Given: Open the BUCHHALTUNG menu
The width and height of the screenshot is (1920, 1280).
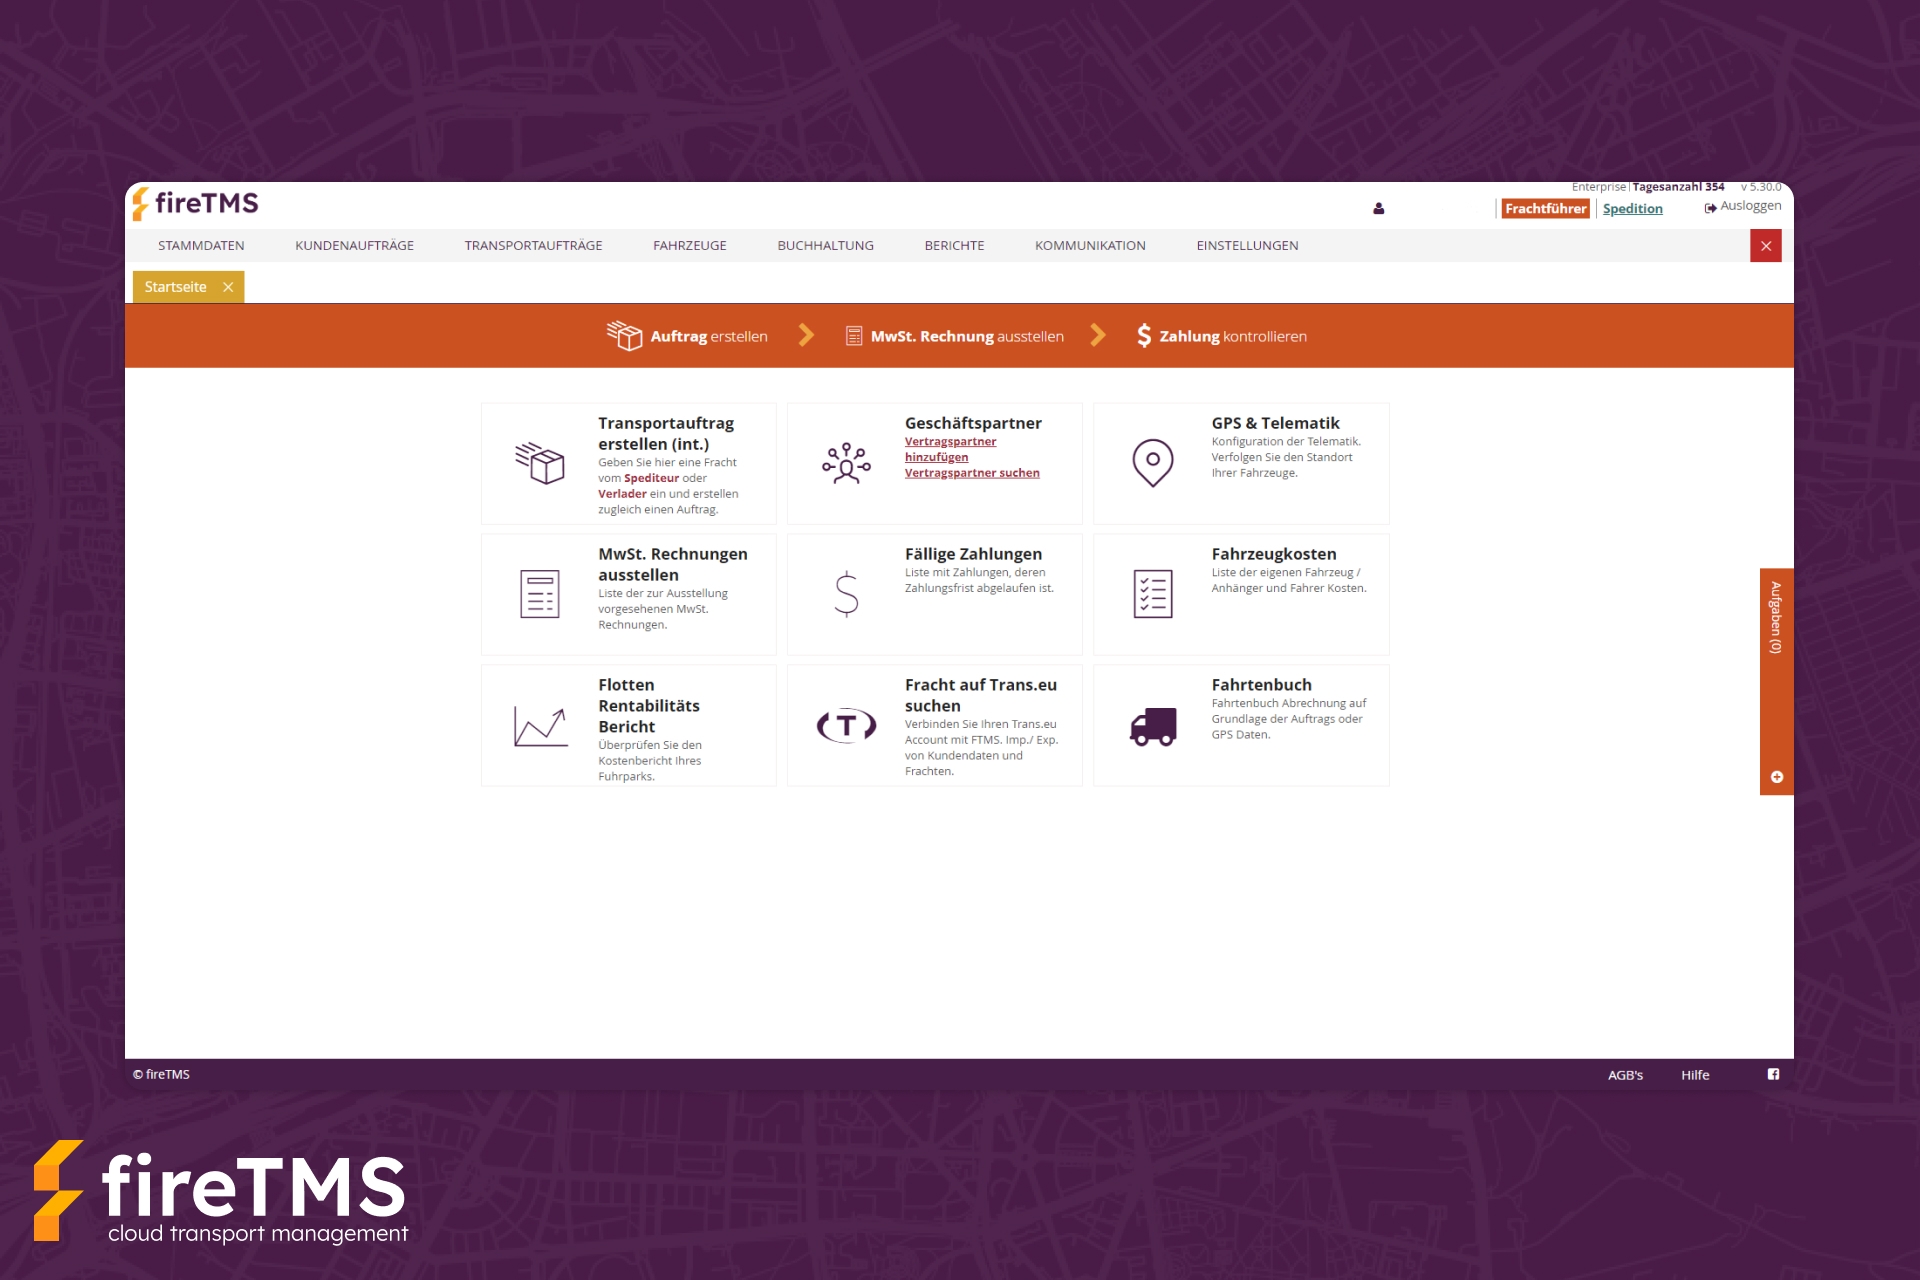Looking at the screenshot, I should pos(825,246).
